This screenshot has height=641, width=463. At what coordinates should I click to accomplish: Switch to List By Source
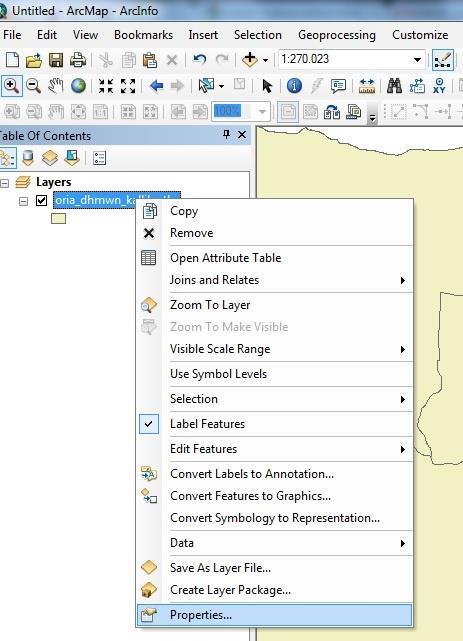(28, 158)
